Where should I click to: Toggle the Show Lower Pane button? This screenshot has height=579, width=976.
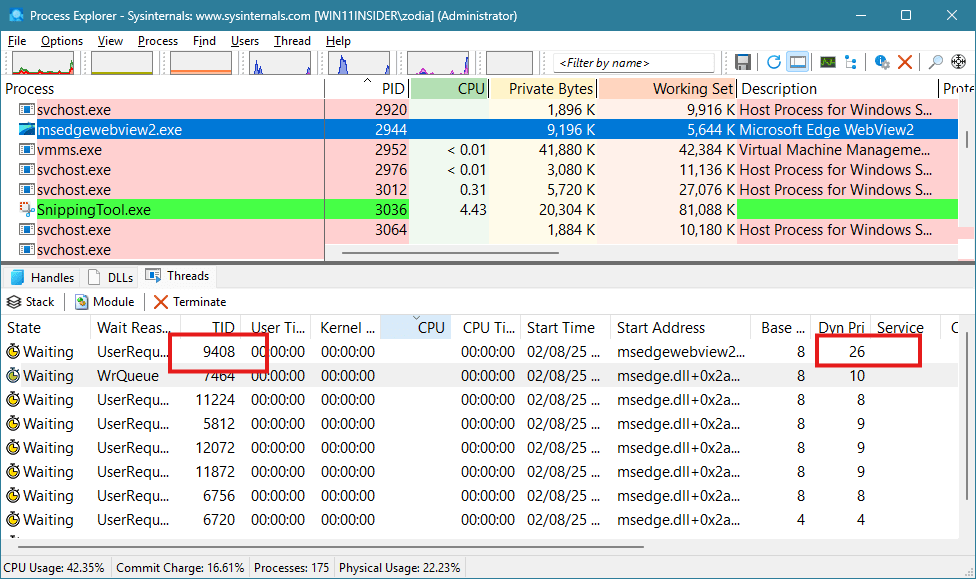click(x=797, y=62)
